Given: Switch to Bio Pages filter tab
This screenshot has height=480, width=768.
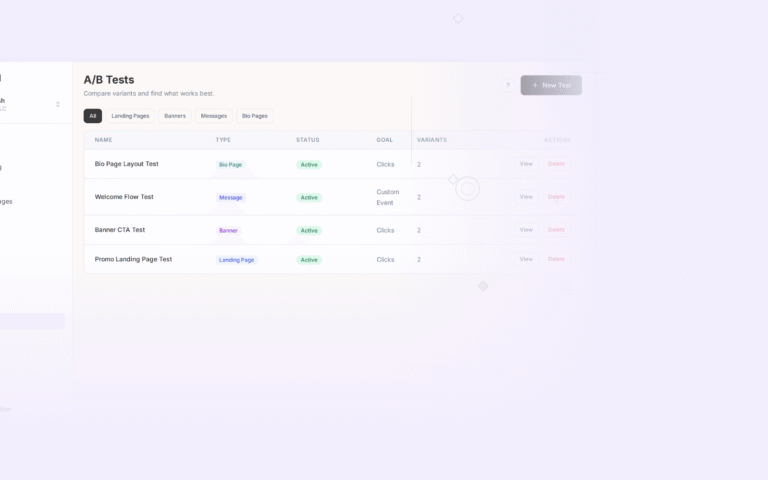Looking at the screenshot, I should [x=255, y=116].
